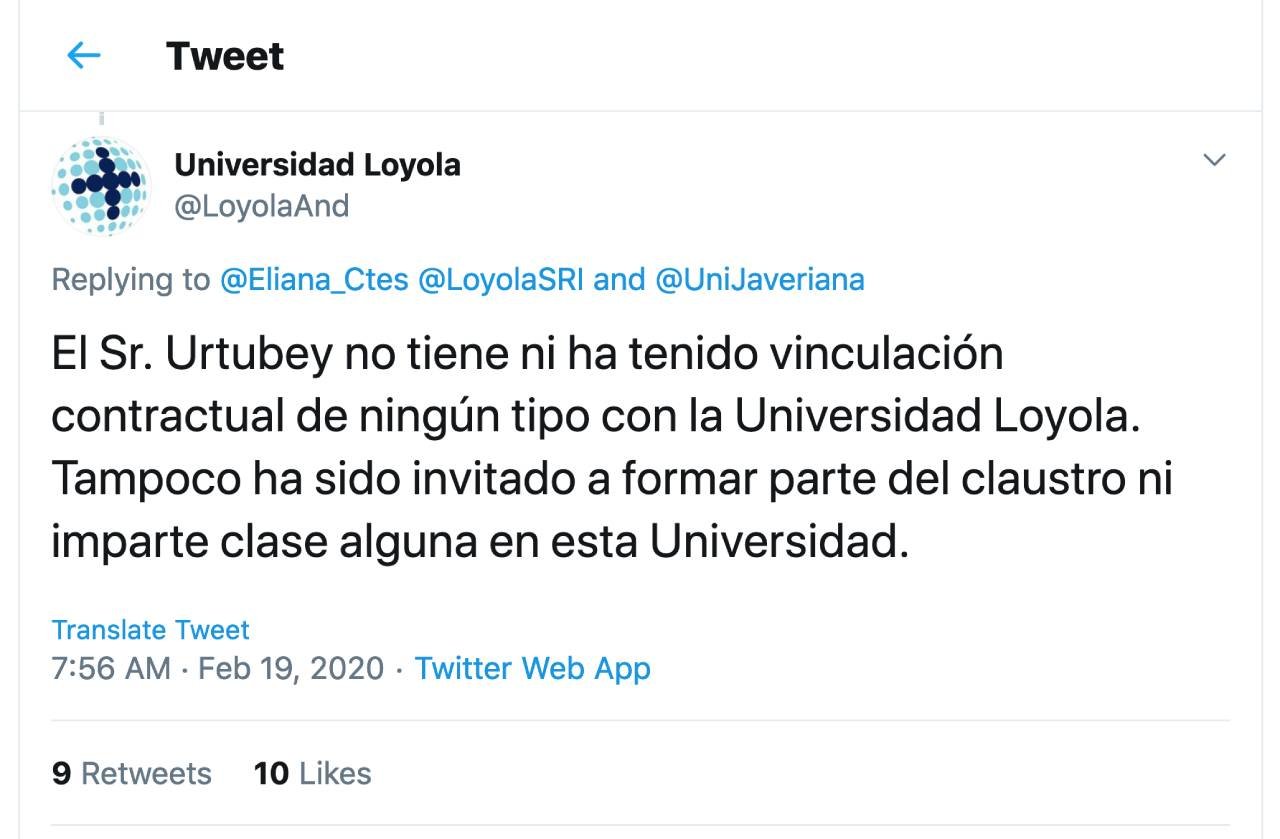Open the @UniJaveriana mention
Viewport: 1280px width, 839px height.
coord(759,279)
